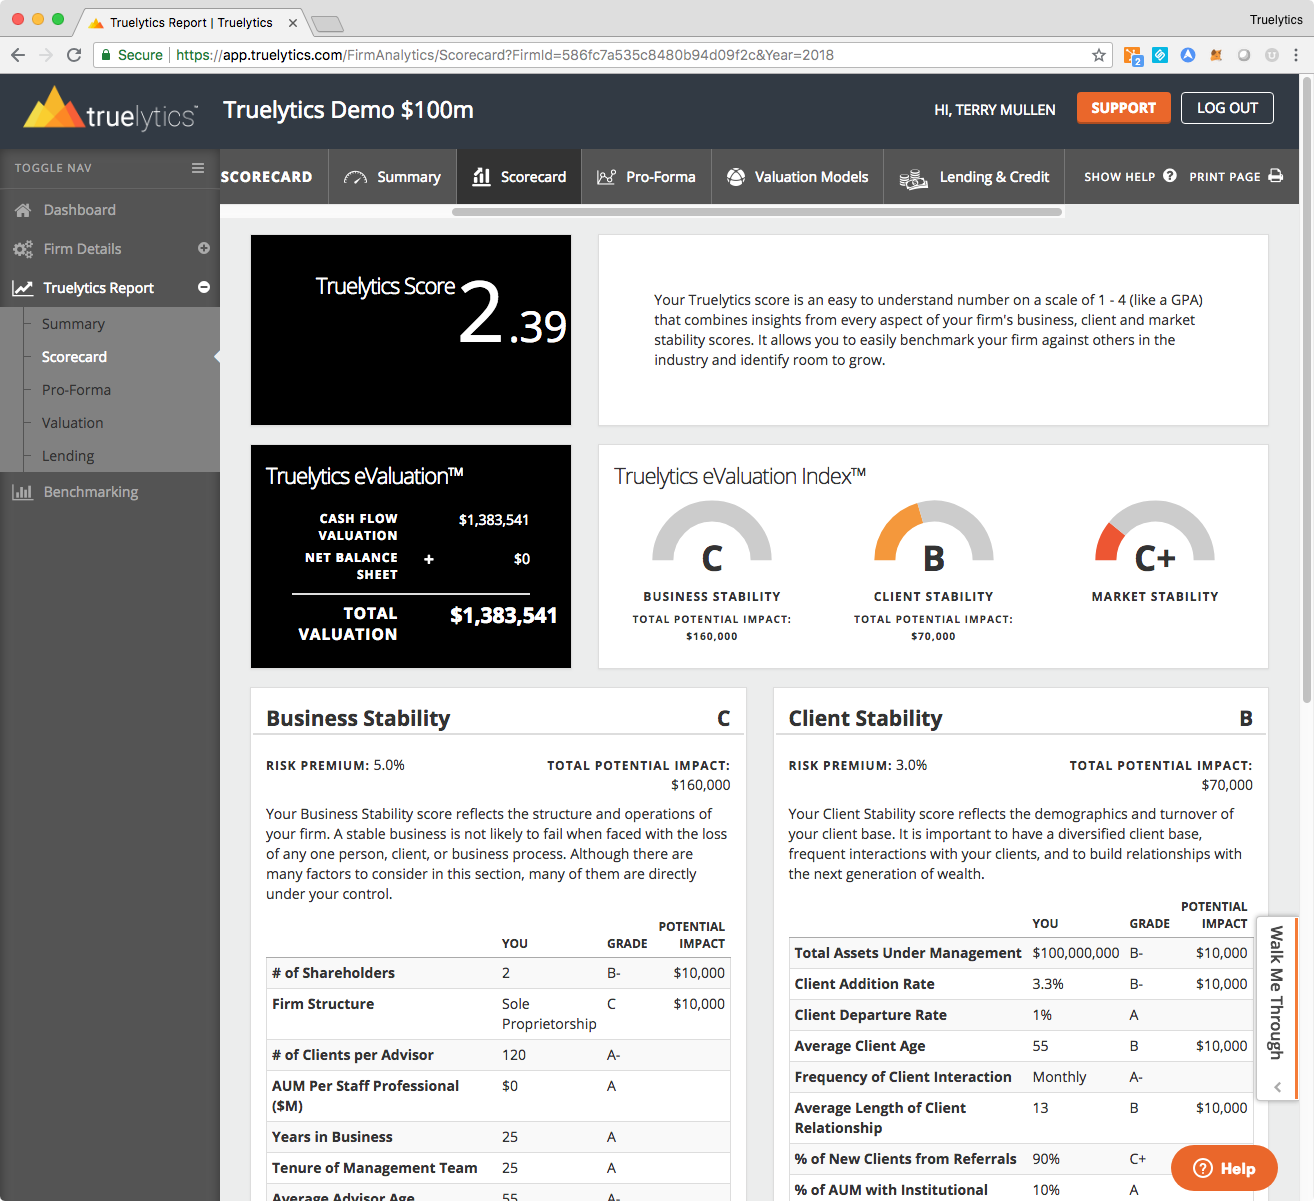Click the Dashboard home icon

click(22, 210)
